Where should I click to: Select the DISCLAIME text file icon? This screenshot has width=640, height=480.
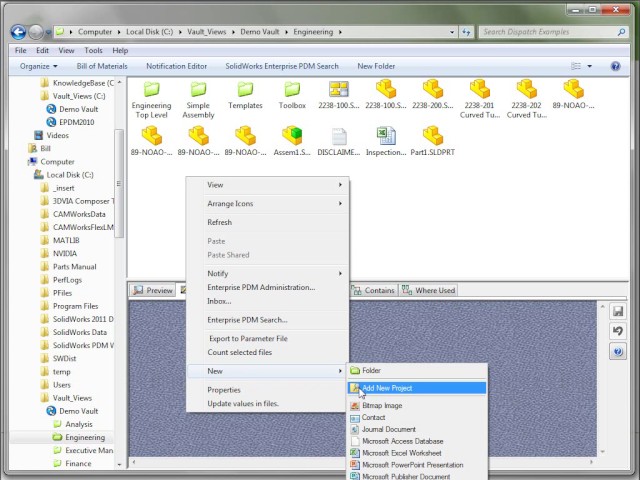pos(339,141)
